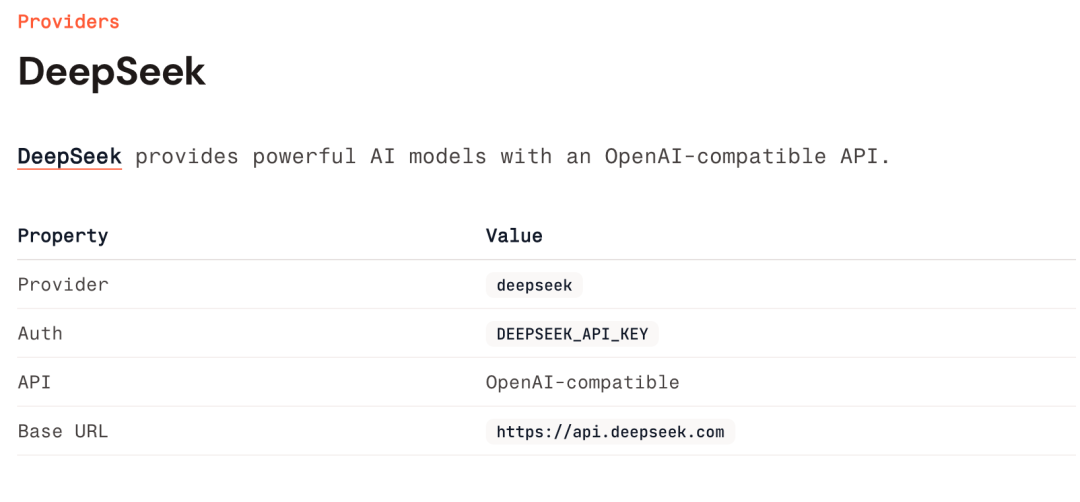Click the deepseek provider code value
This screenshot has width=1080, height=502.
tap(534, 285)
